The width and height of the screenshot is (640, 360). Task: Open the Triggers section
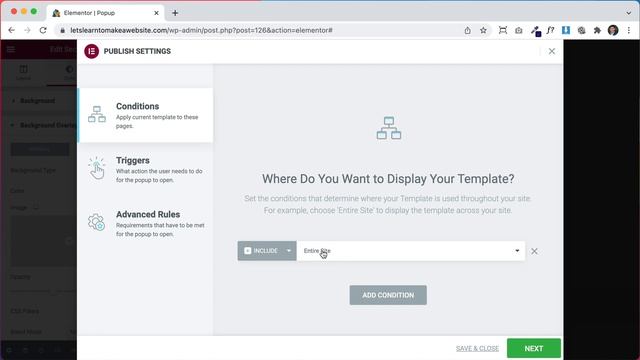[x=145, y=169]
